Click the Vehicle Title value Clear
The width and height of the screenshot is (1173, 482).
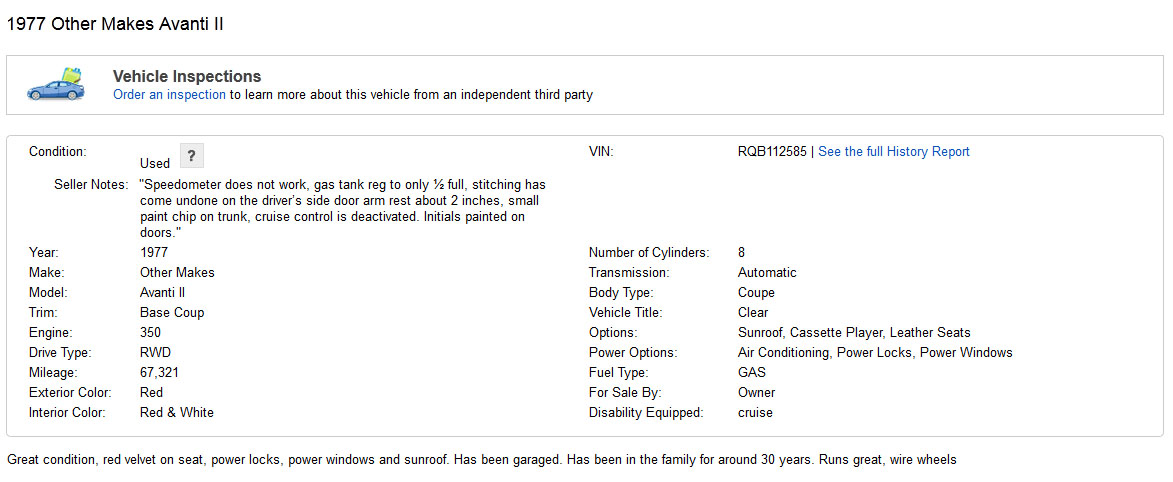click(x=753, y=312)
